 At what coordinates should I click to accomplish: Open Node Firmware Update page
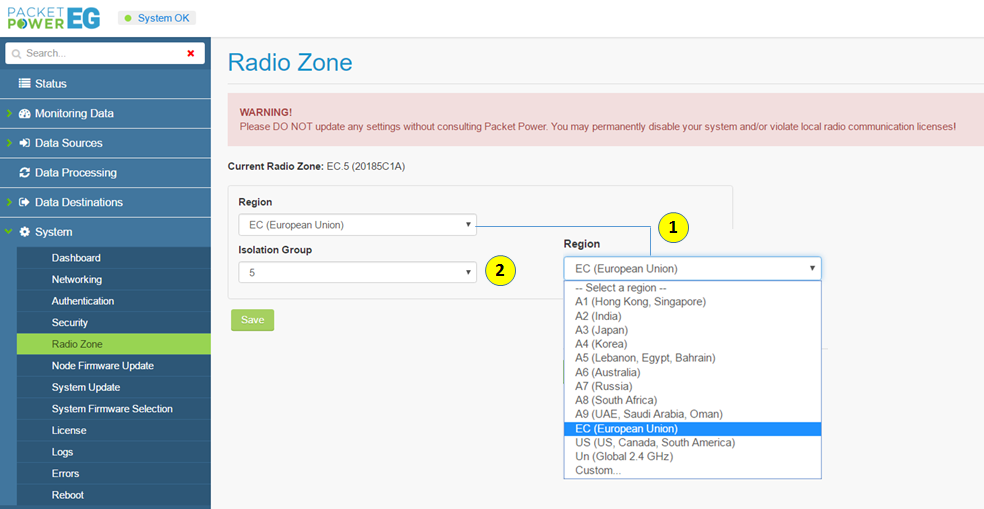(103, 366)
